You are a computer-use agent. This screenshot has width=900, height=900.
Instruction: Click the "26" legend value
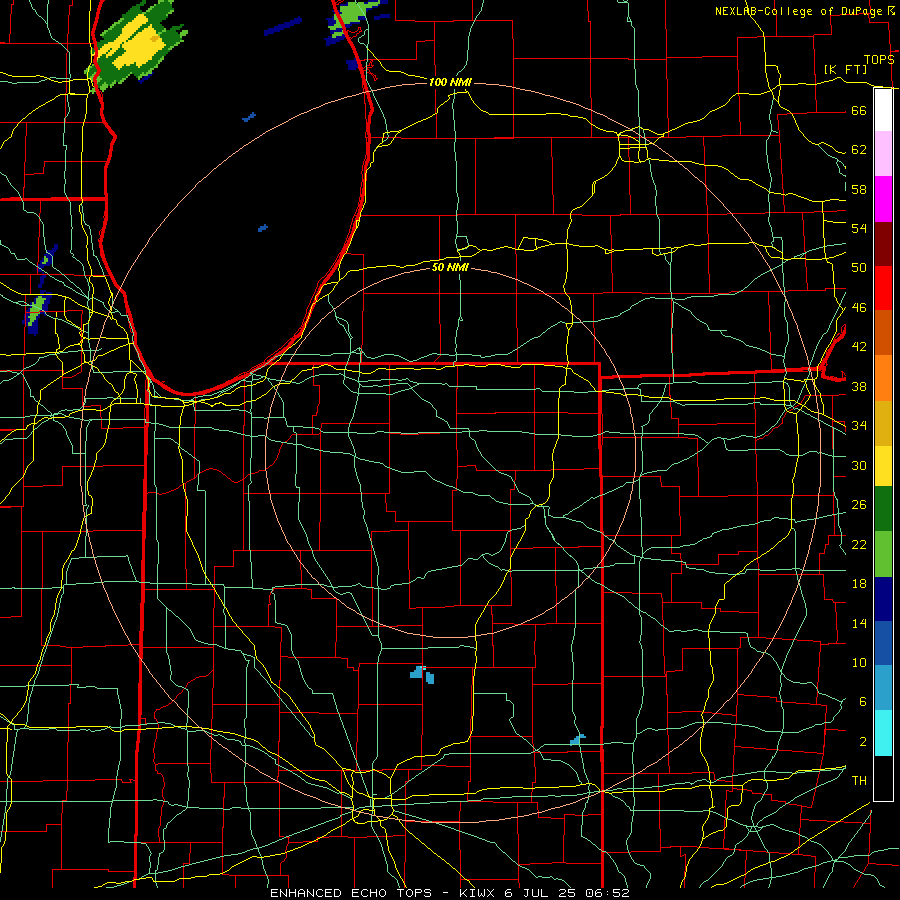tap(859, 505)
